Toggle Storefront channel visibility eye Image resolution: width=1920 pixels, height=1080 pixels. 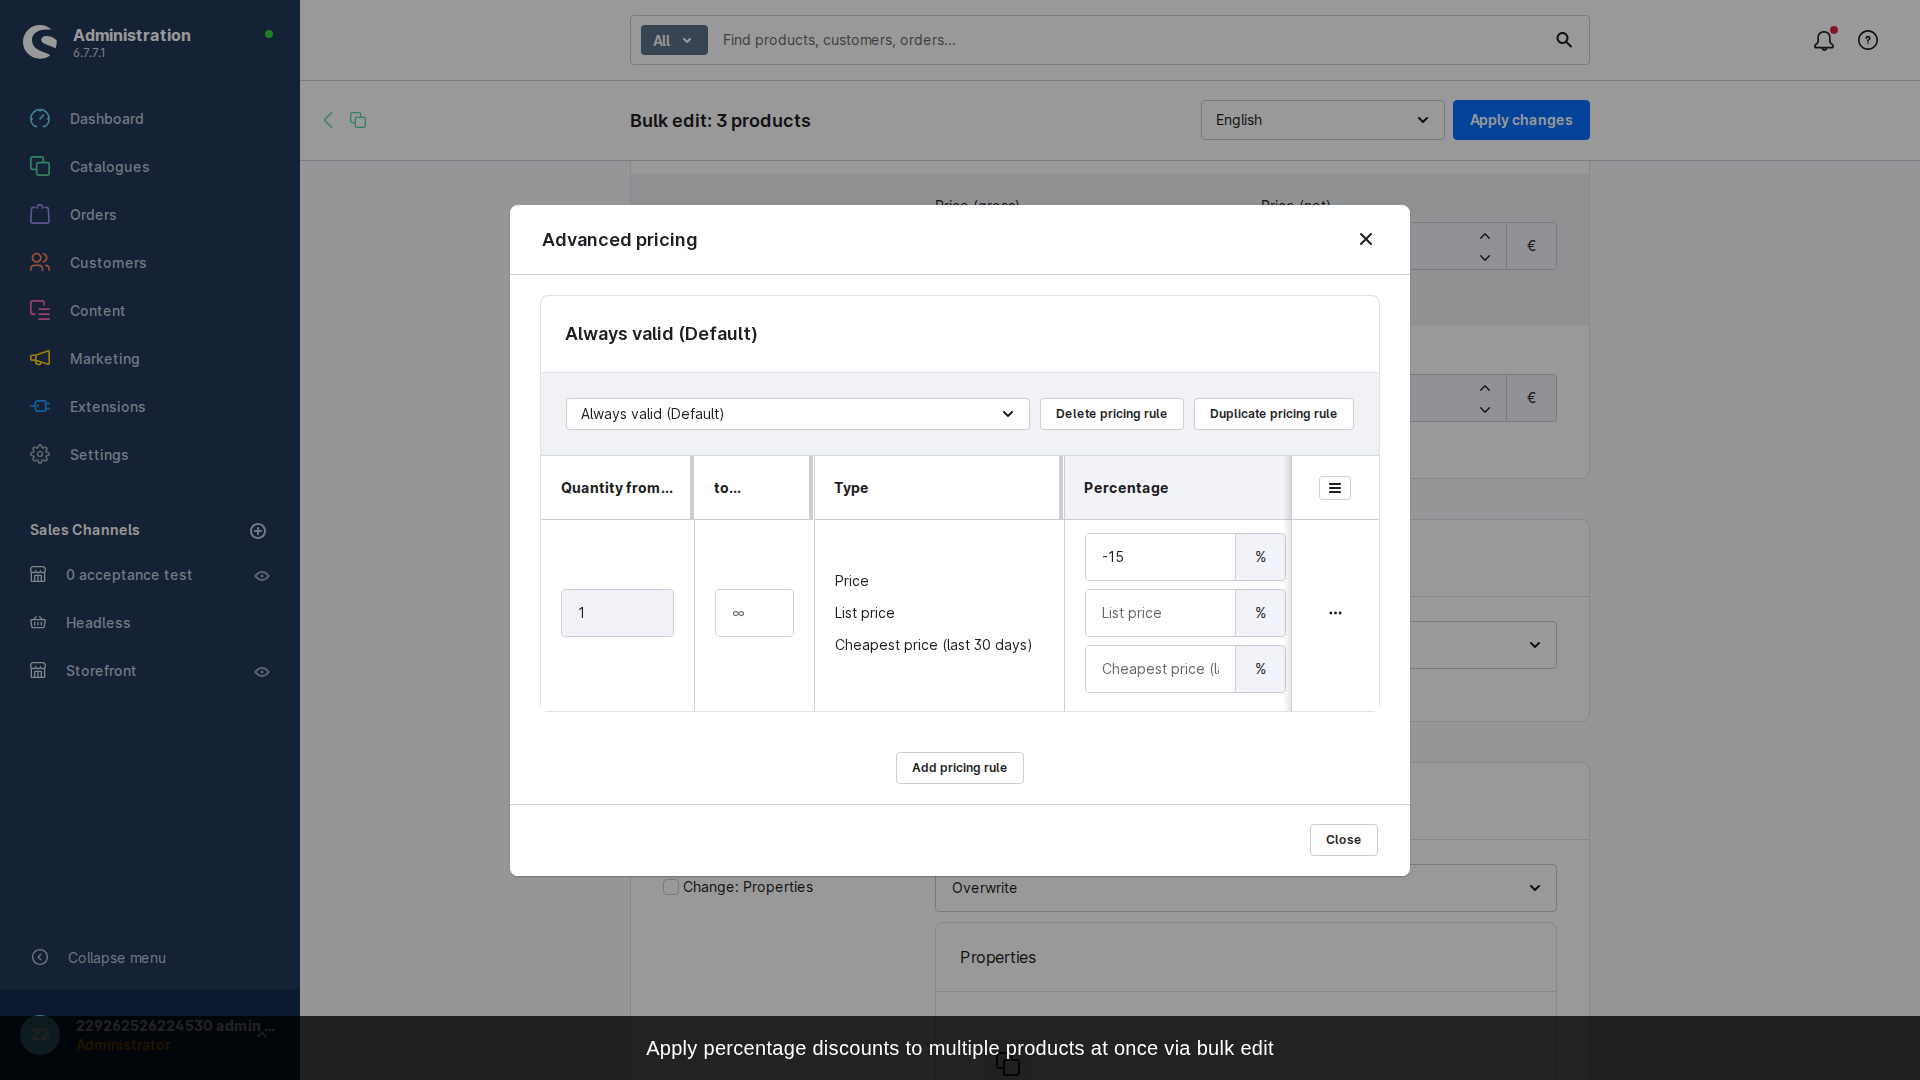point(262,672)
